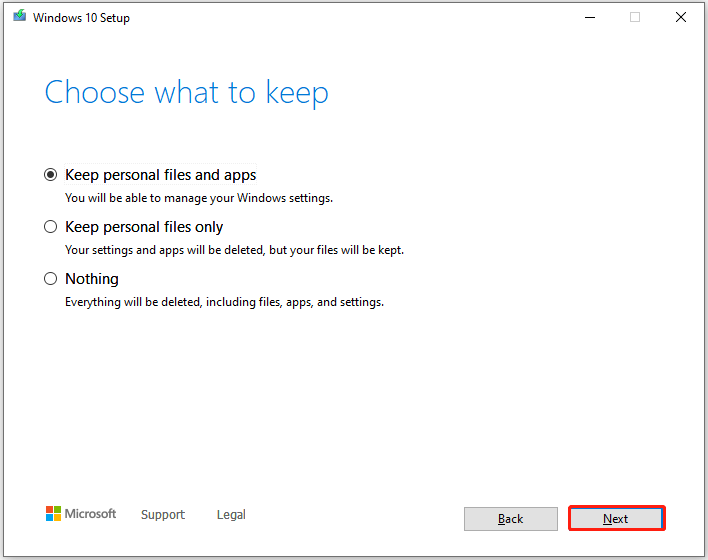Minimize the Windows 10 Setup window
The width and height of the screenshot is (708, 560).
(590, 18)
